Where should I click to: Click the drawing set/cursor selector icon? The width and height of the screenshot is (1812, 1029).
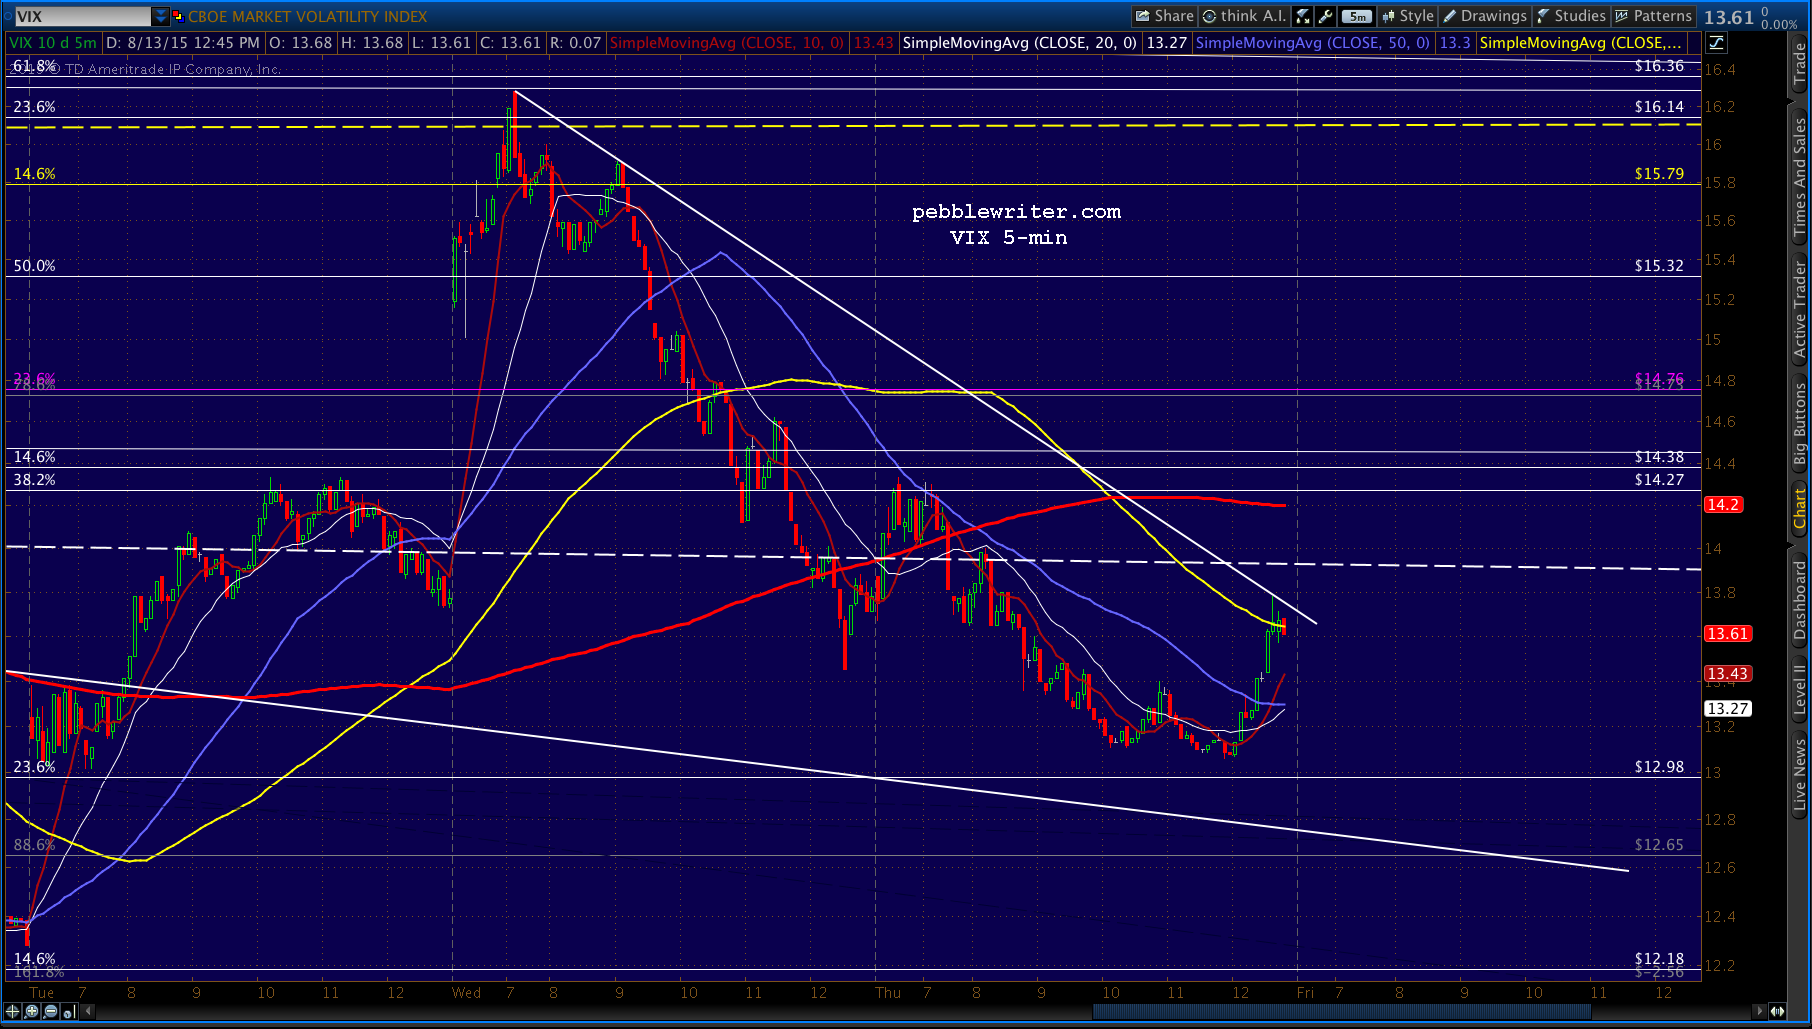pos(69,1011)
